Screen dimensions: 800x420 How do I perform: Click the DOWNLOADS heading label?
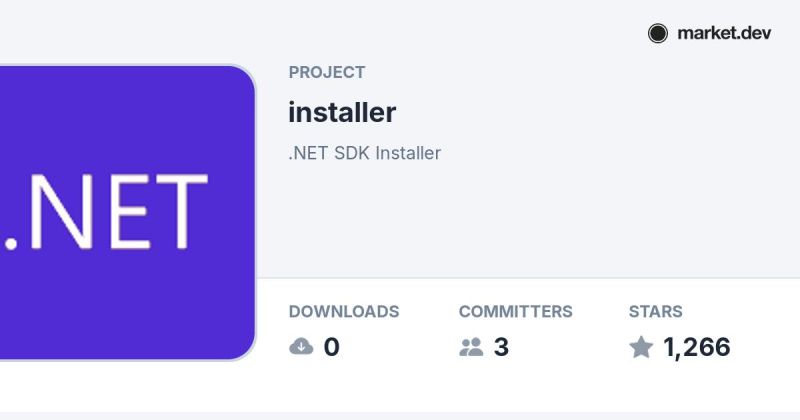[x=344, y=311]
